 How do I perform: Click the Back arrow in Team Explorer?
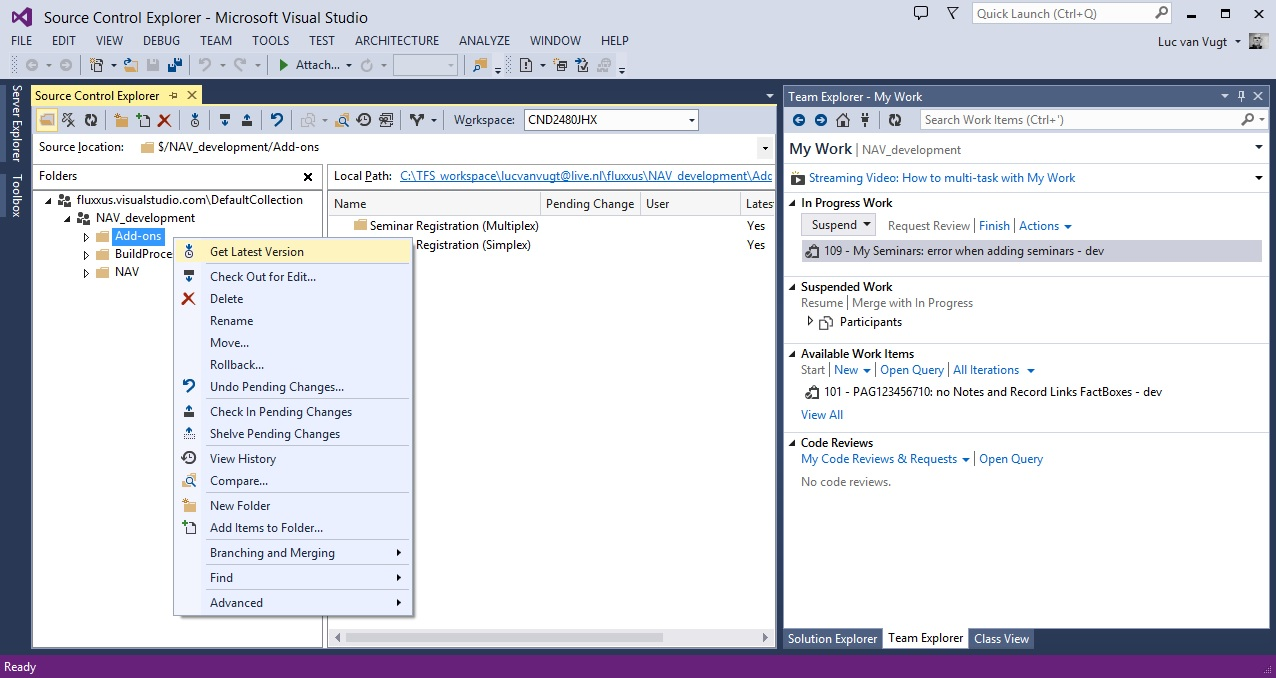799,120
